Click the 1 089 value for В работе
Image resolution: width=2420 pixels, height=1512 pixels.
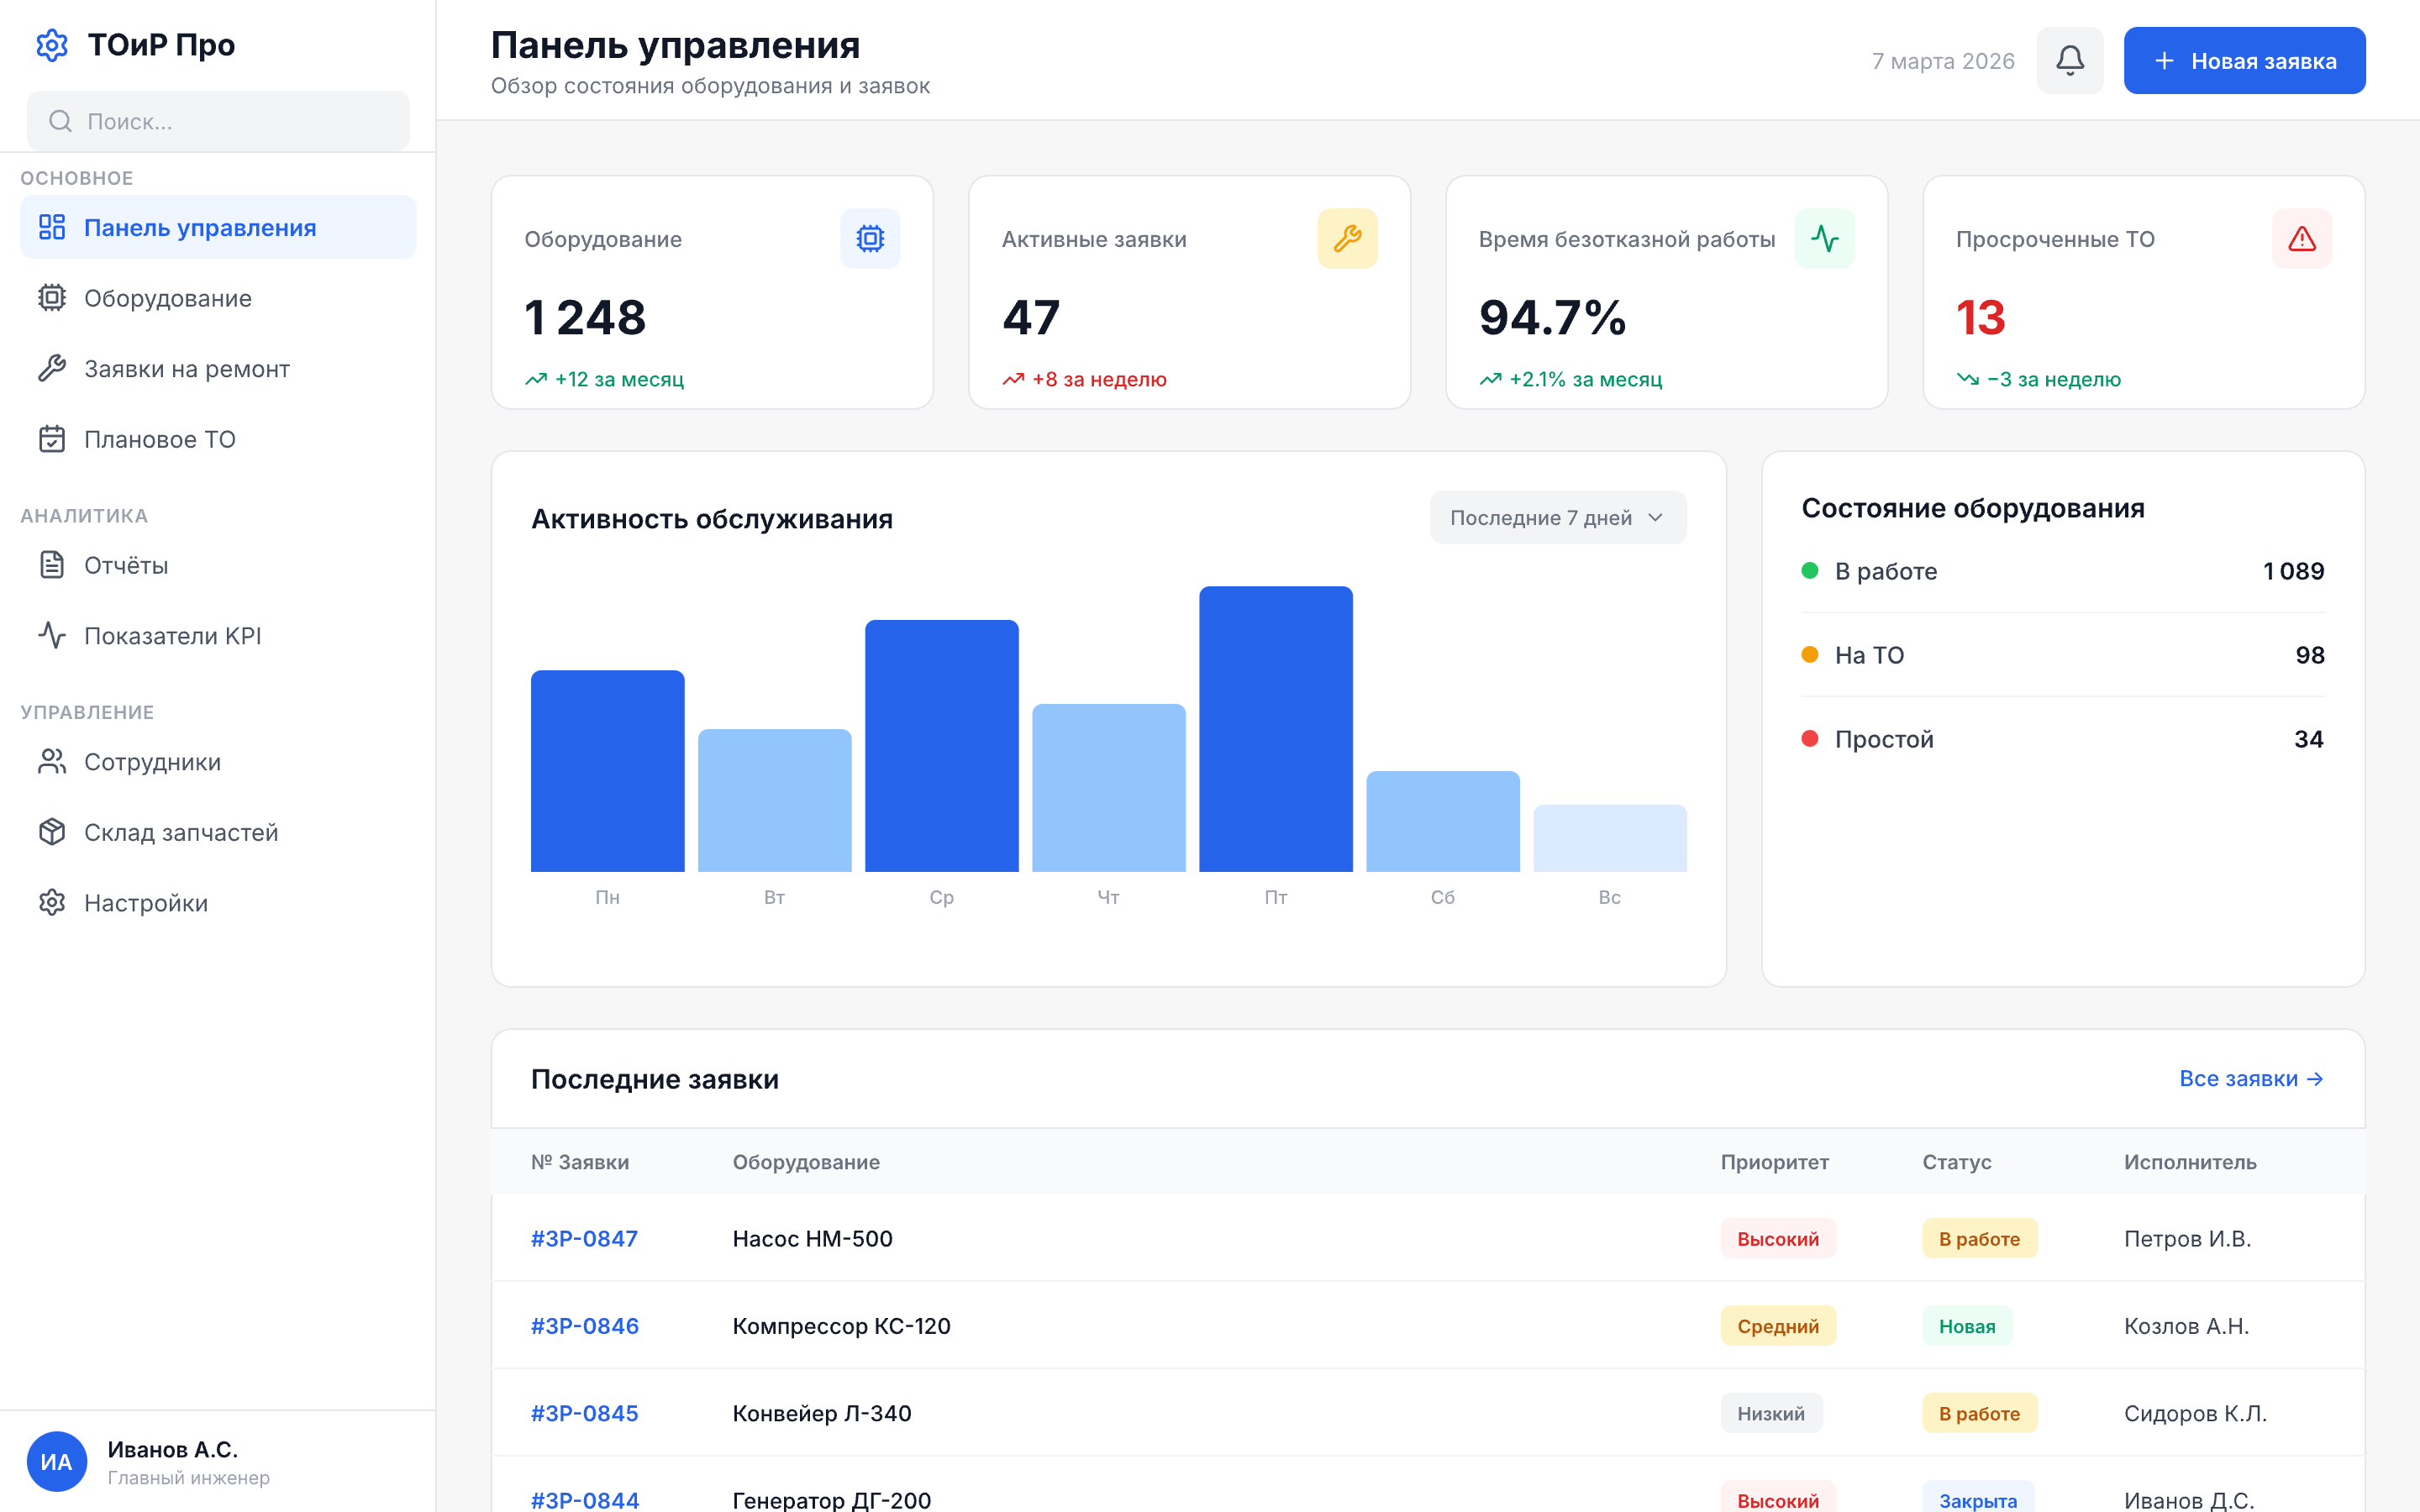click(2293, 571)
